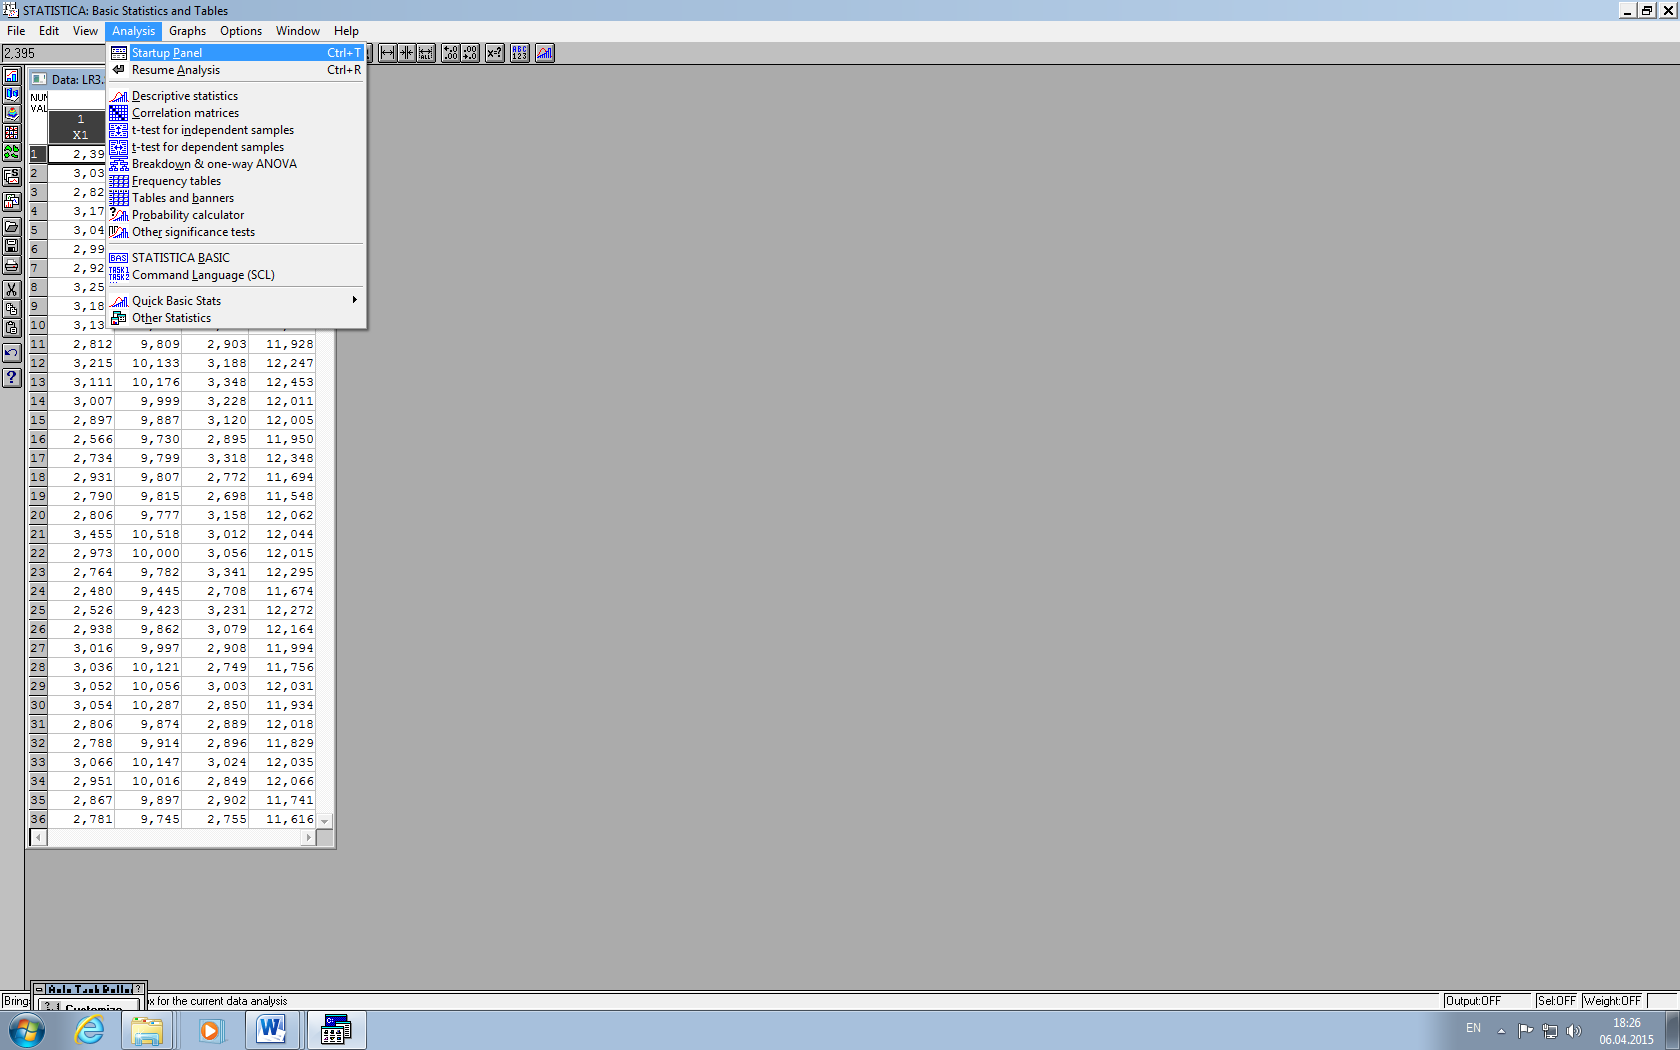Viewport: 1680px width, 1050px height.
Task: Open the Edit menu
Action: click(49, 31)
